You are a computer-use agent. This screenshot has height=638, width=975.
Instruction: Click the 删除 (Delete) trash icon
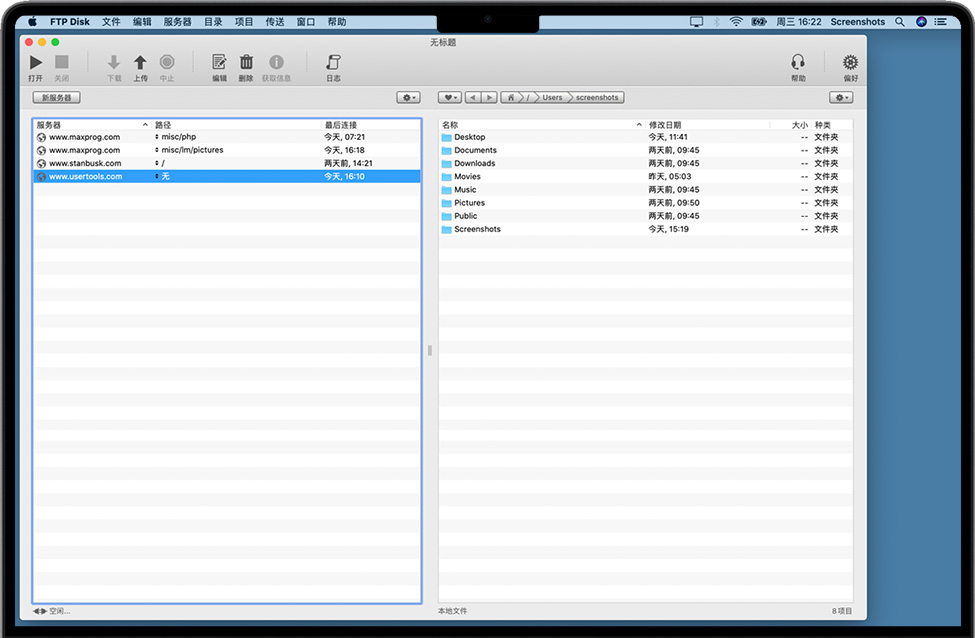[246, 62]
